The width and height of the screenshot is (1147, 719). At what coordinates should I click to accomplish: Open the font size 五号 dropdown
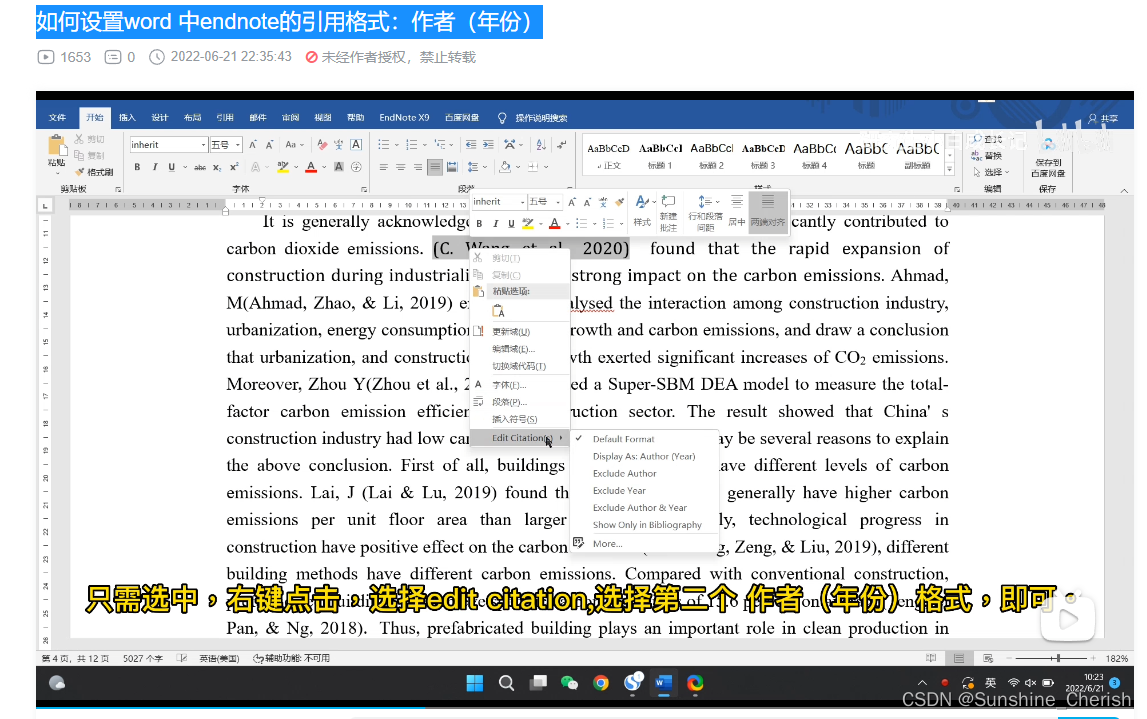tap(237, 144)
